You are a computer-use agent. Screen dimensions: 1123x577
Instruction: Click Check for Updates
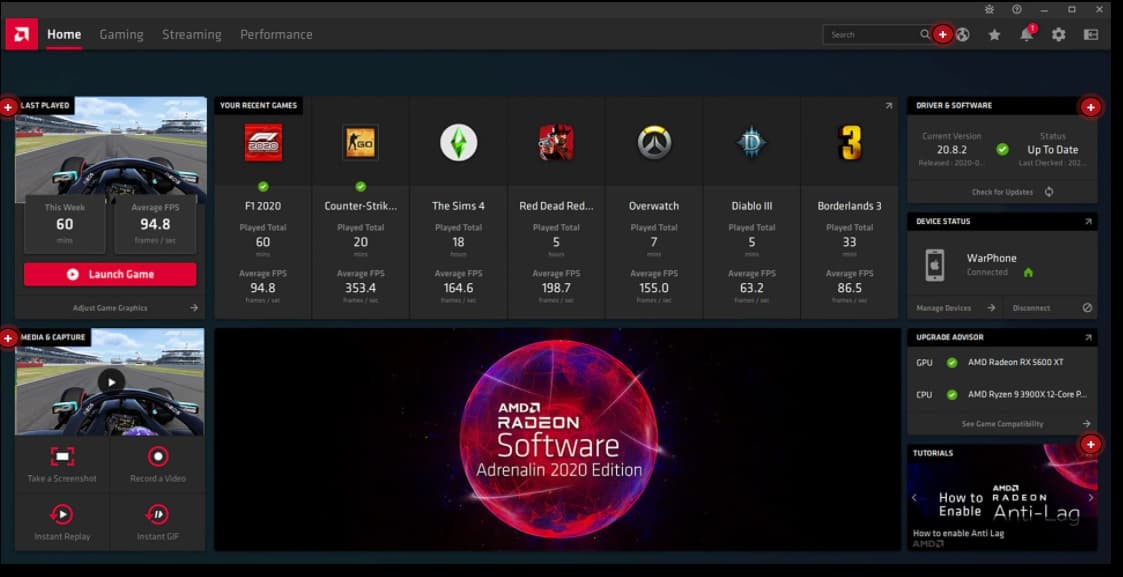pyautogui.click(x=1002, y=192)
